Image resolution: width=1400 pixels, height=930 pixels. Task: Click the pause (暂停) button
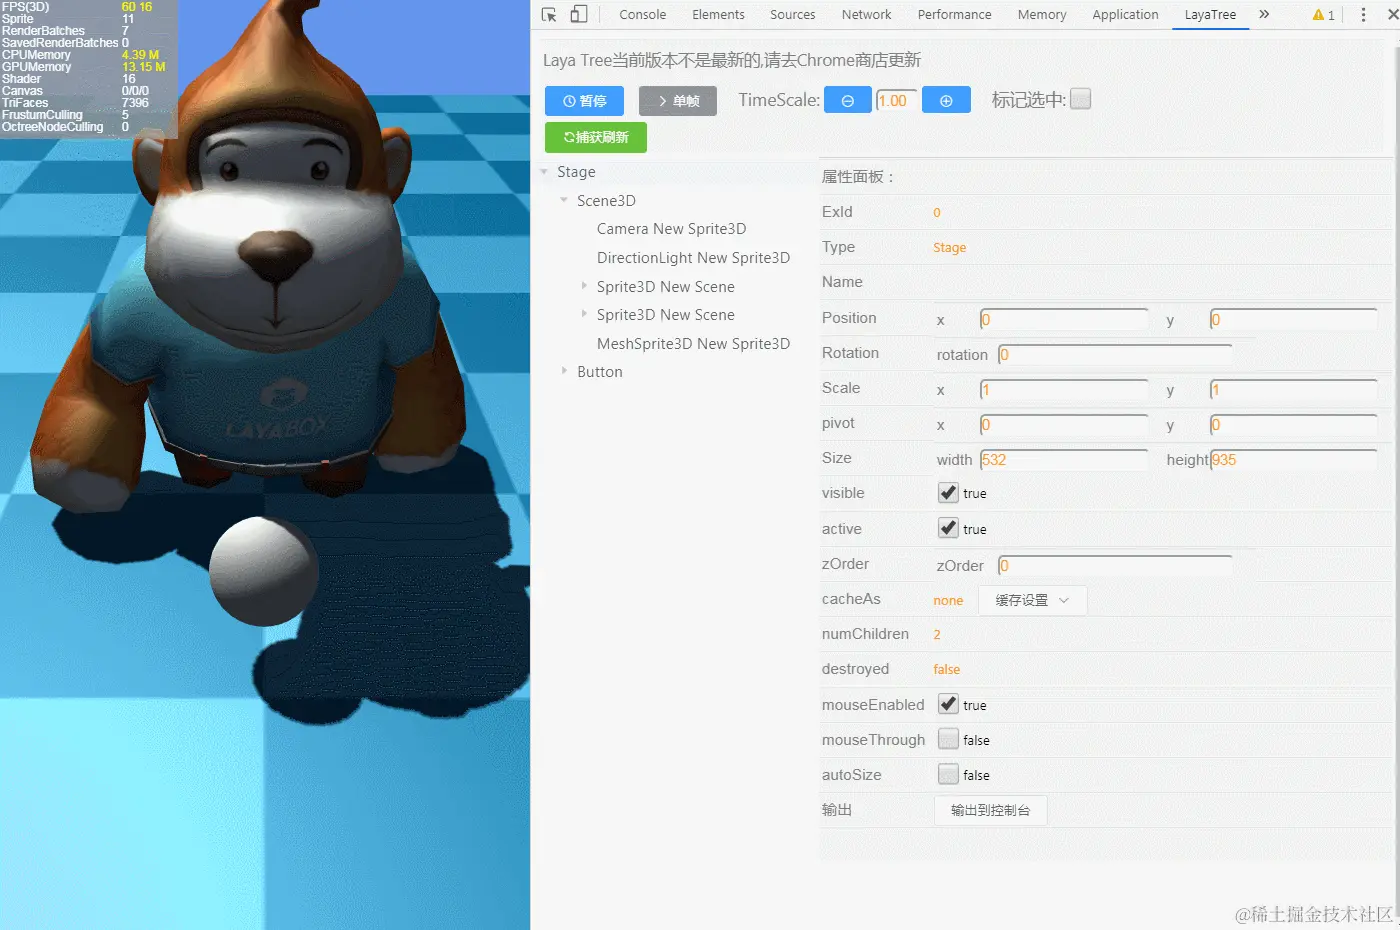pos(584,101)
